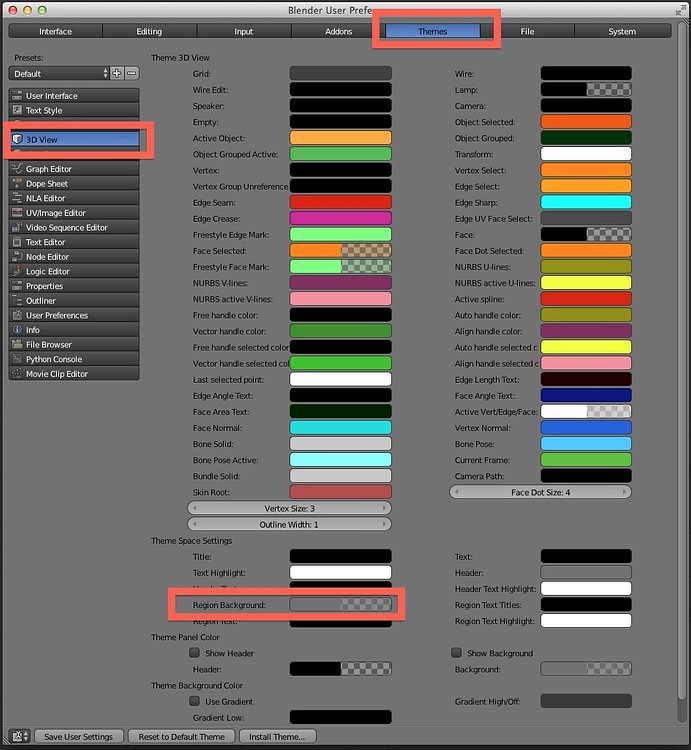Image resolution: width=691 pixels, height=750 pixels.
Task: Click the Python Console icon
Action: [17, 359]
